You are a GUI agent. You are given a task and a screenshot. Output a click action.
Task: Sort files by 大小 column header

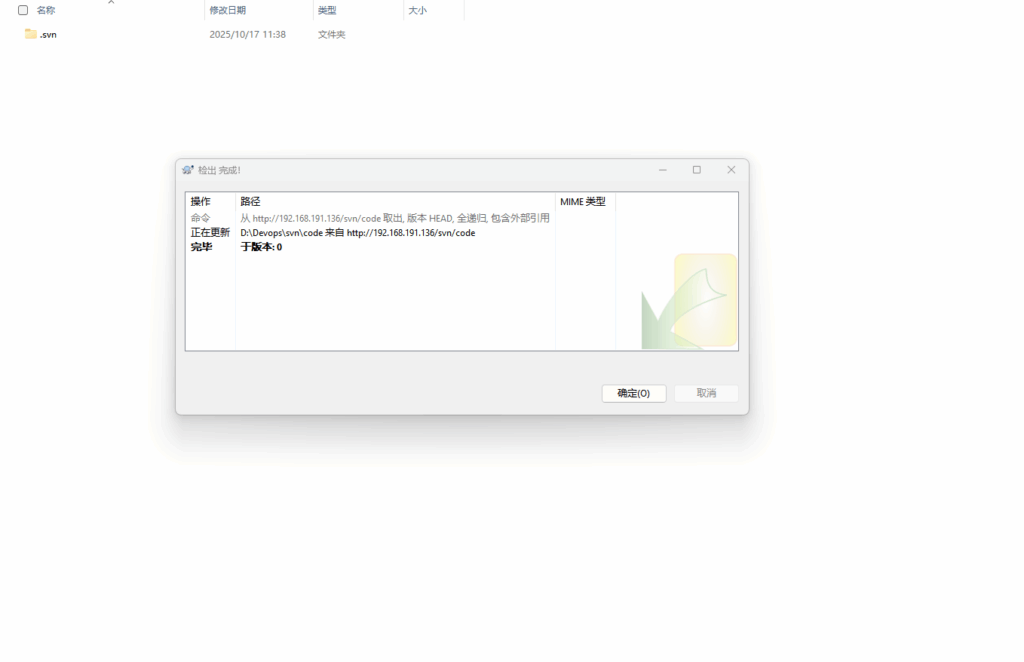(x=417, y=10)
